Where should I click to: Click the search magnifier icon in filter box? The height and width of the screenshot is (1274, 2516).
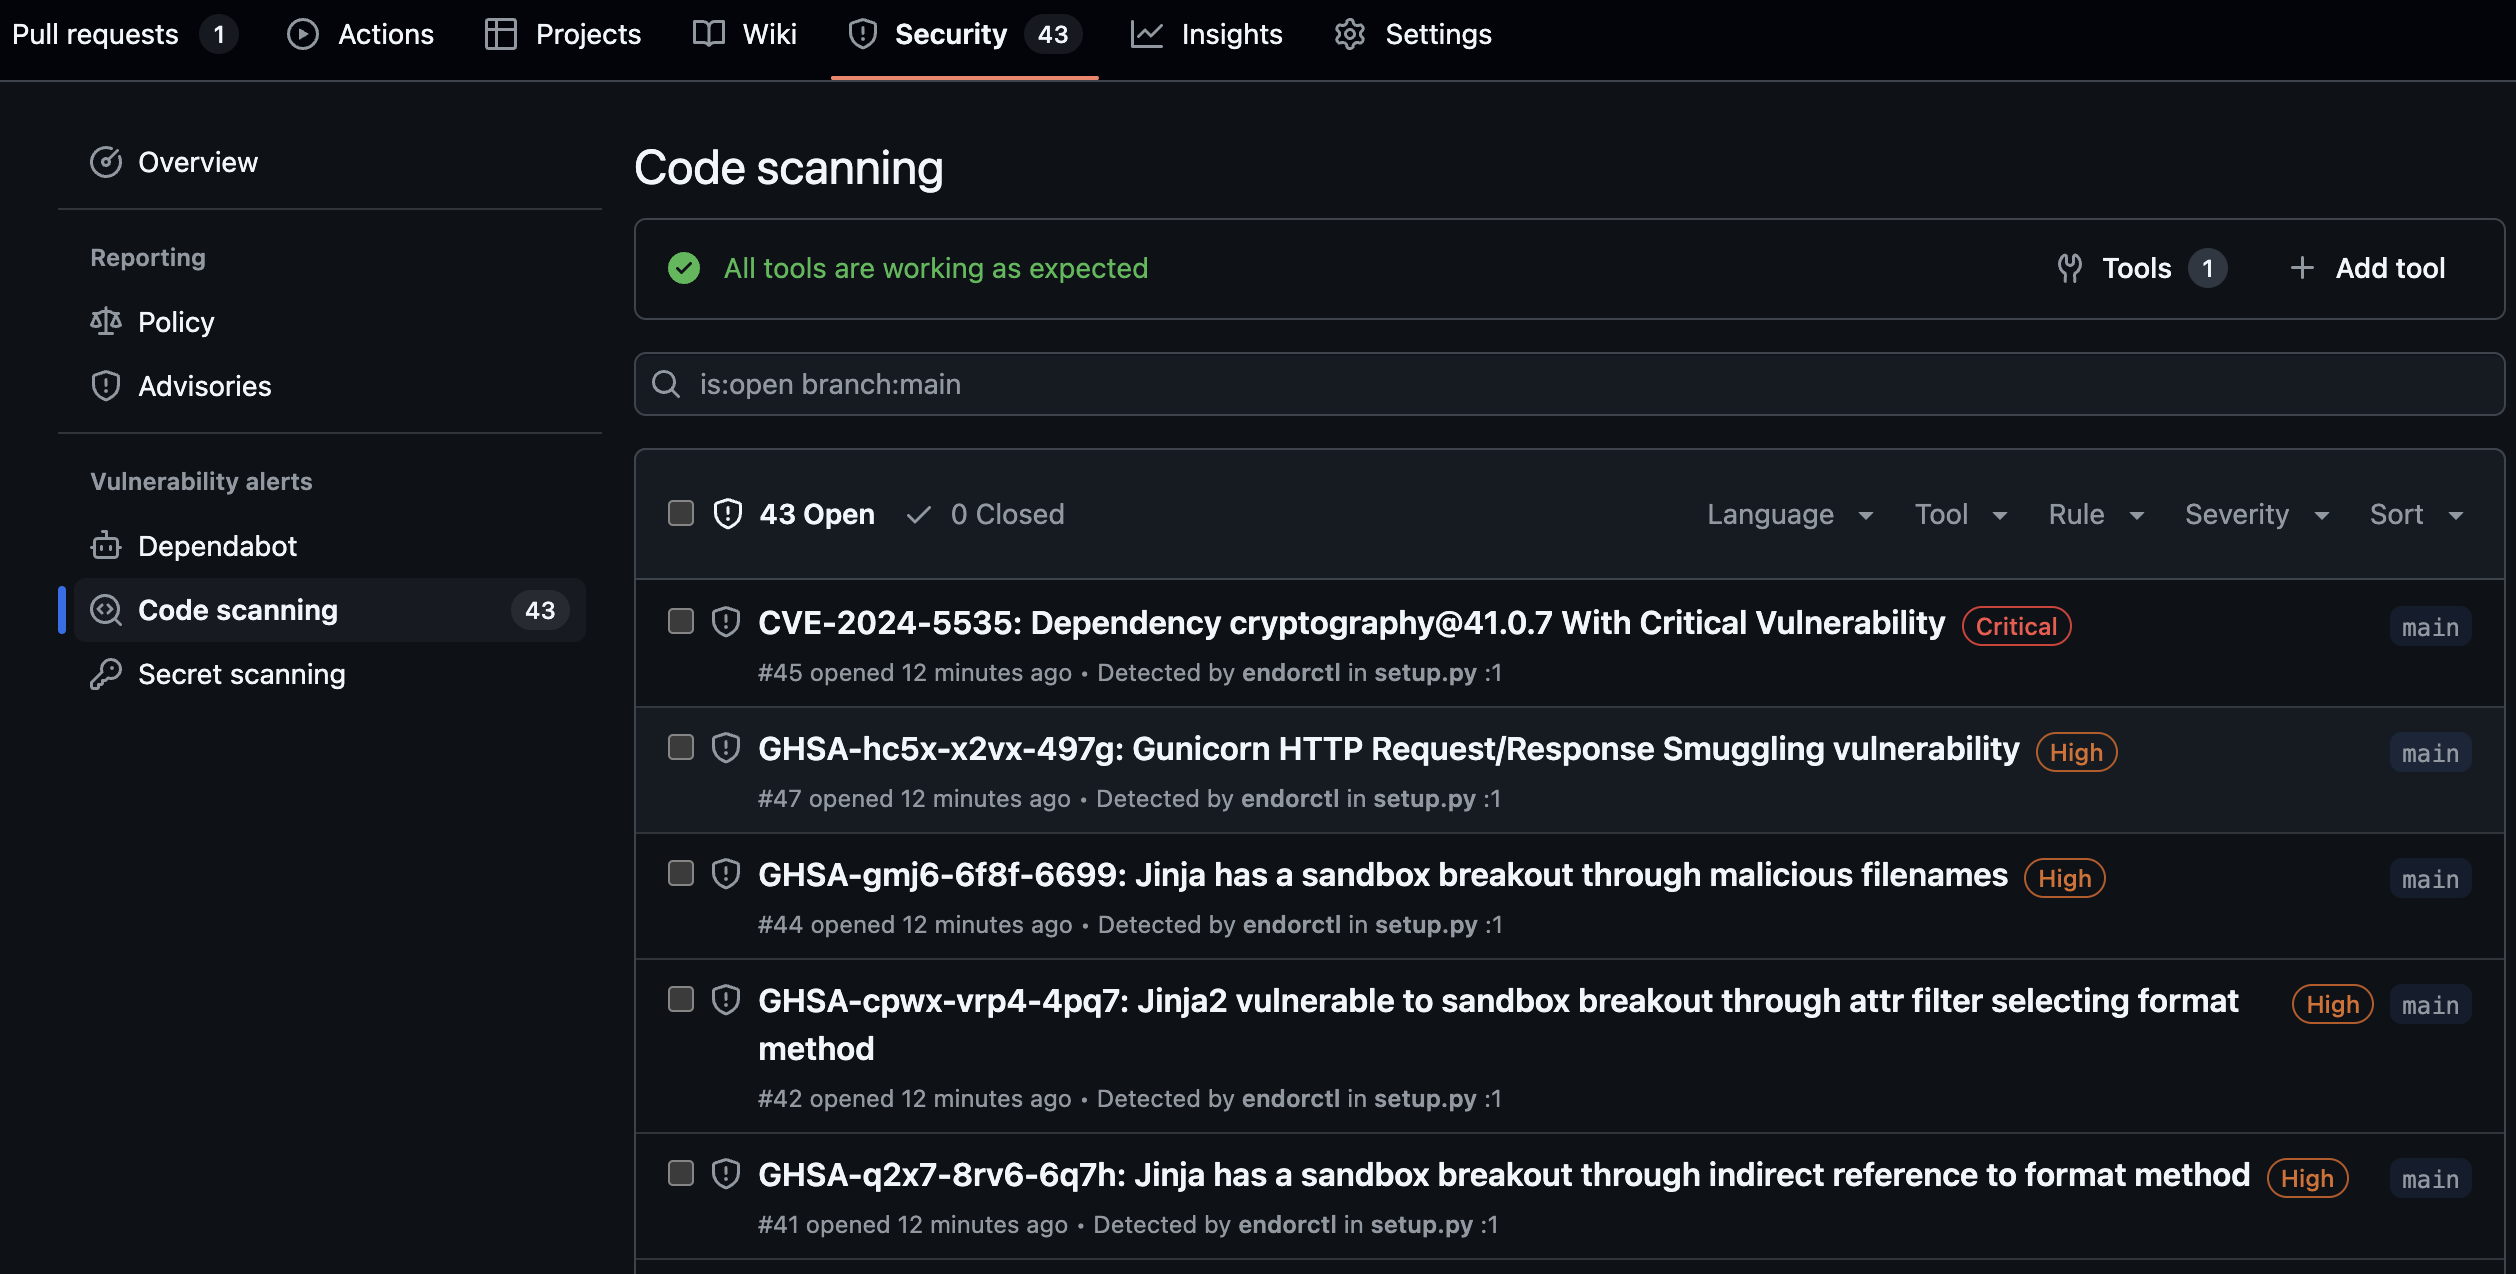pos(666,384)
